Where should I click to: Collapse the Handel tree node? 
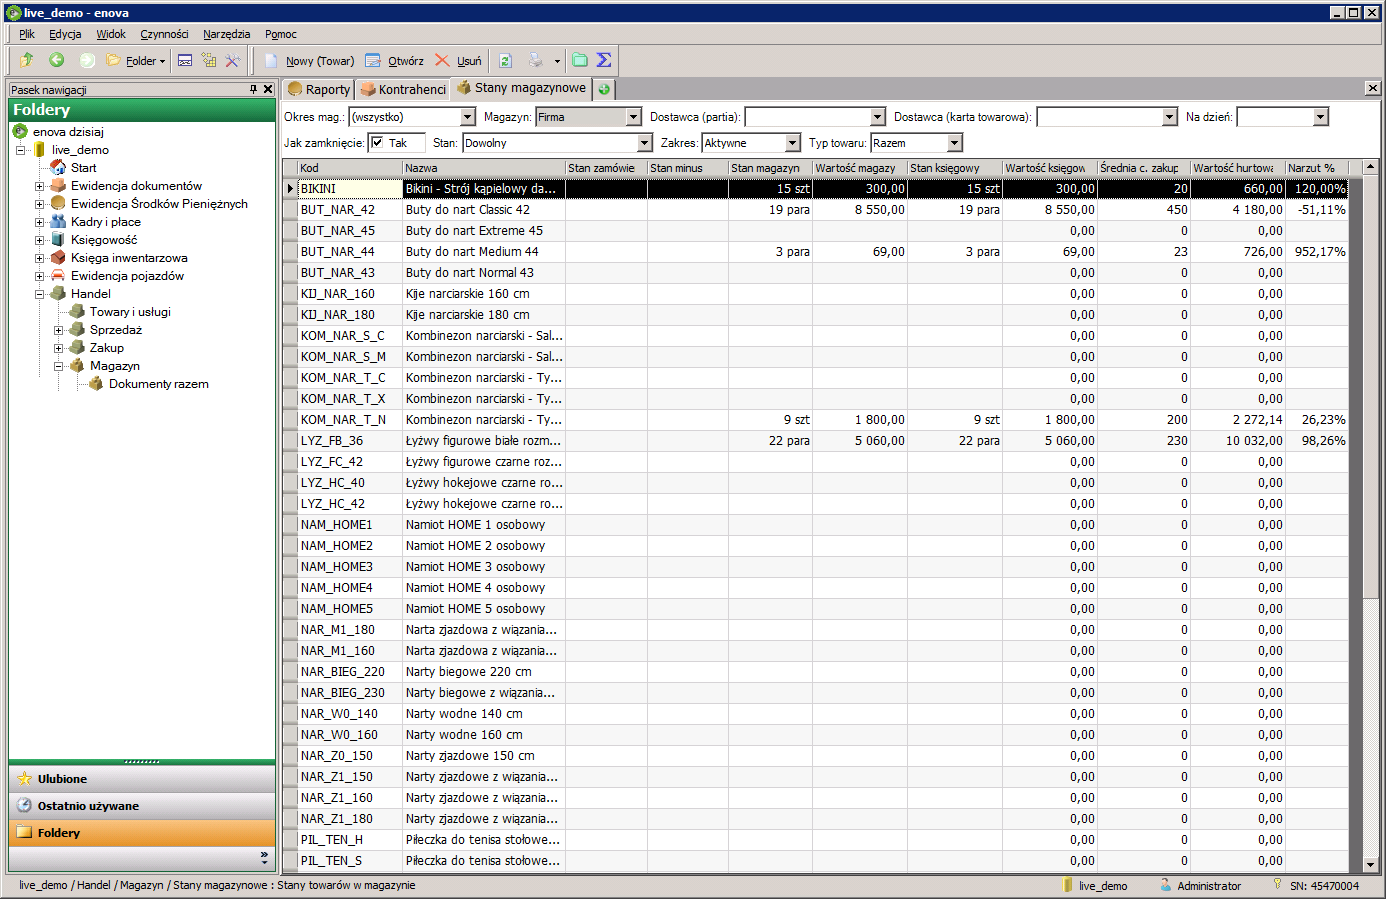pyautogui.click(x=39, y=294)
